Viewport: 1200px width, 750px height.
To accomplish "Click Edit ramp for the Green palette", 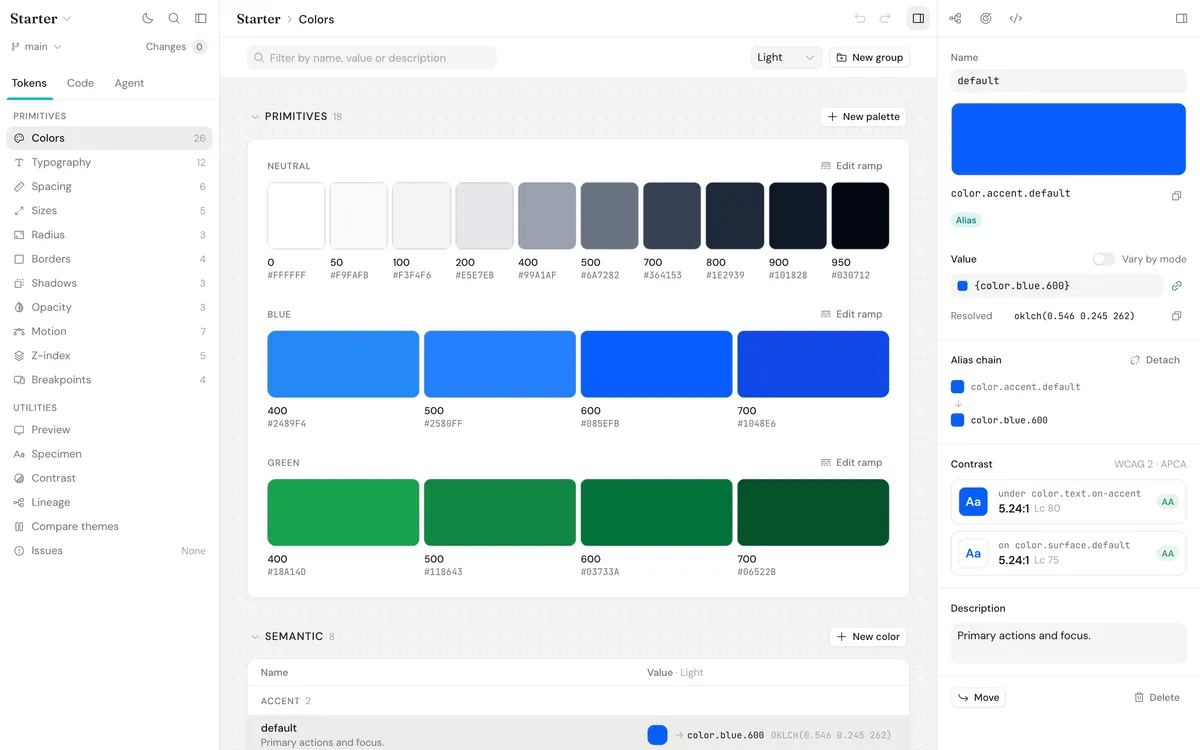I will click(x=851, y=463).
